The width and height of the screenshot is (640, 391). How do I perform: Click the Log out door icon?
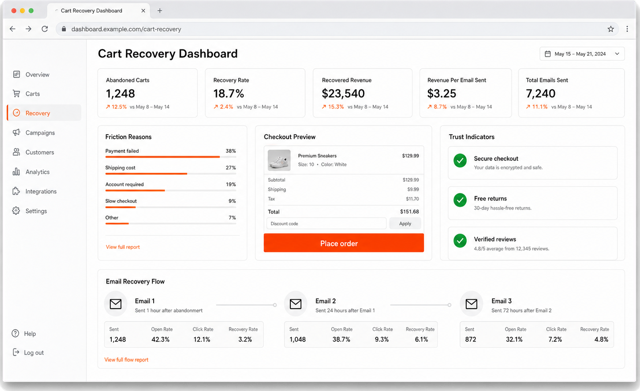pyautogui.click(x=16, y=352)
